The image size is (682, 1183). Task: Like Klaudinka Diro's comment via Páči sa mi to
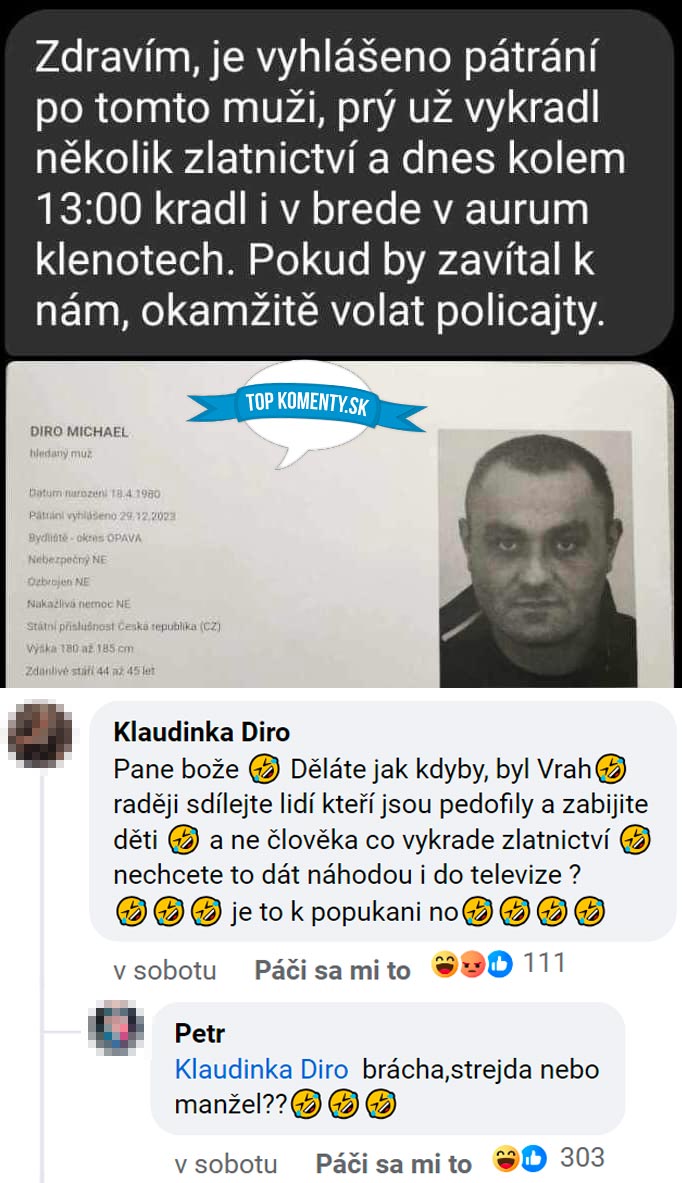tap(332, 970)
